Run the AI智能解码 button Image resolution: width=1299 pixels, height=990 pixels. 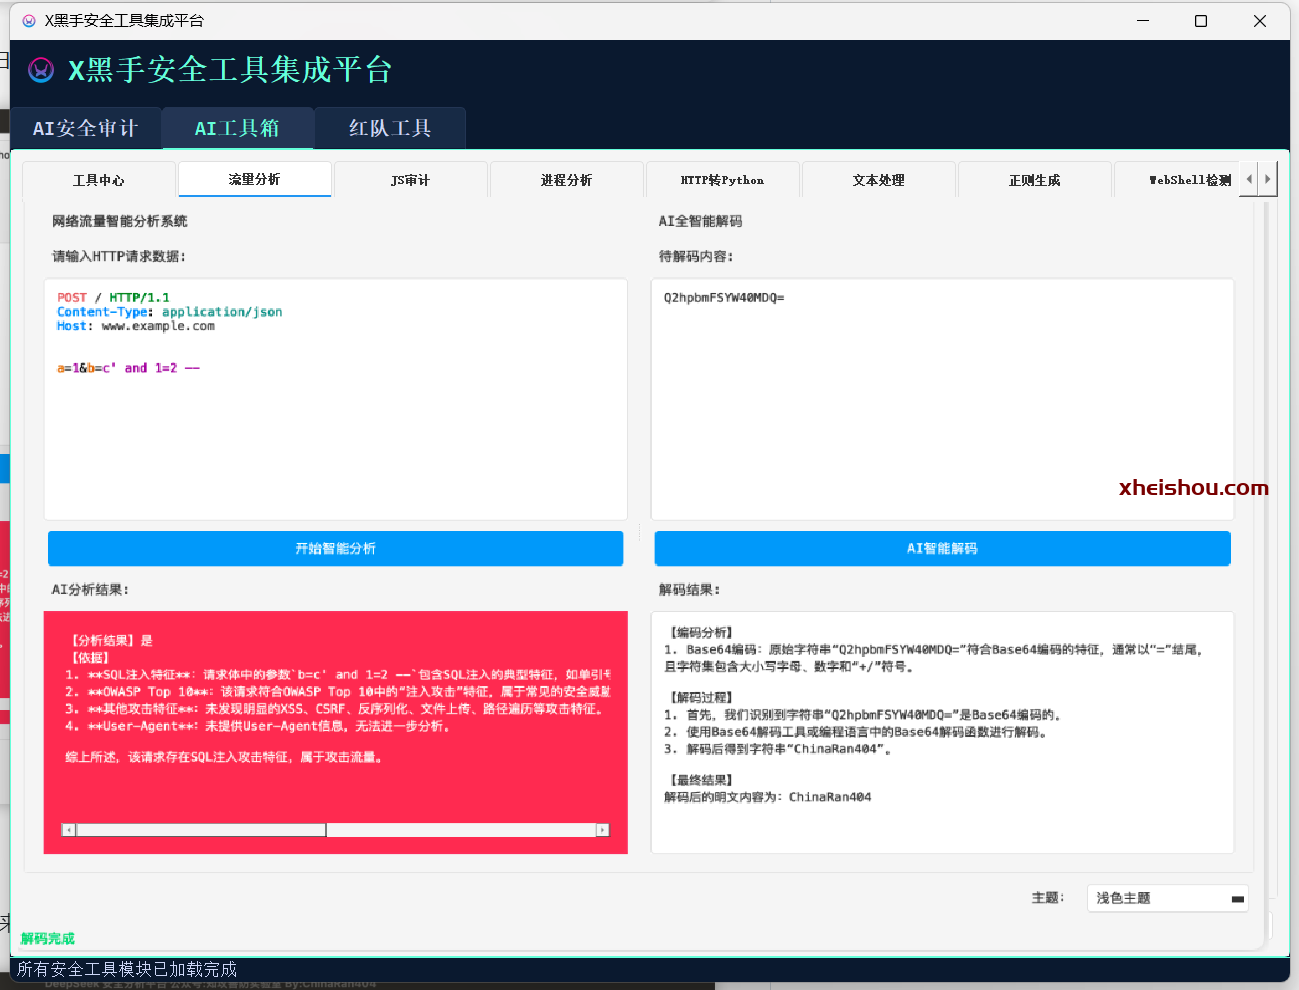tap(942, 548)
